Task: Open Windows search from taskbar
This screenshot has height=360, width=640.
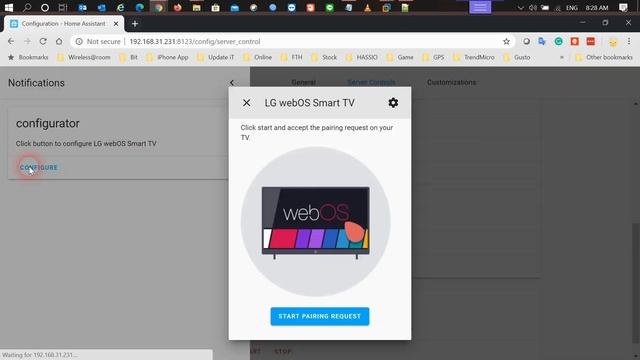Action: (27, 7)
